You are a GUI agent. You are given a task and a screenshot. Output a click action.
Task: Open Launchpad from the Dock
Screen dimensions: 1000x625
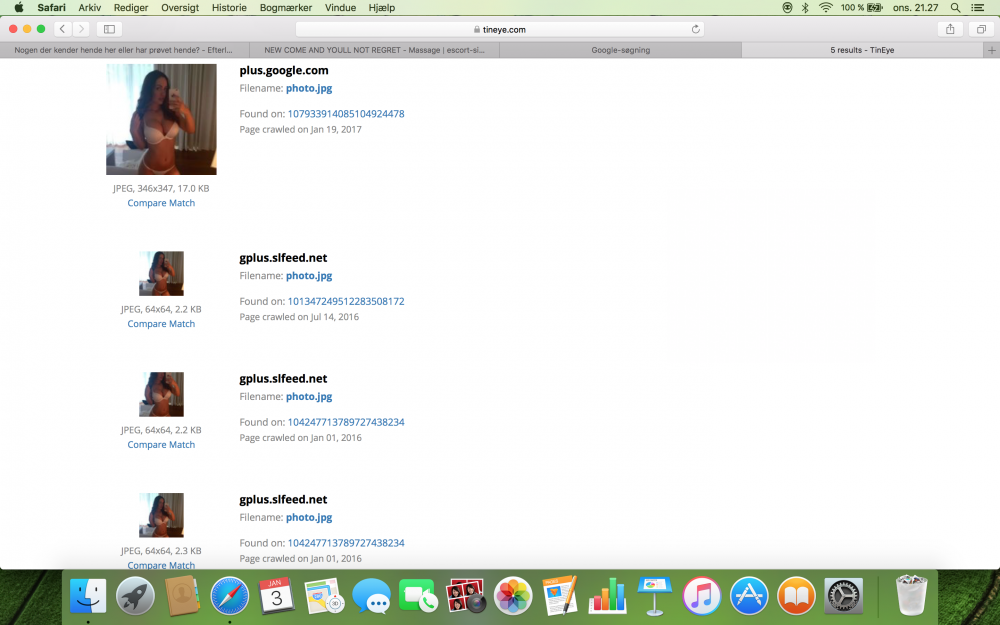pyautogui.click(x=135, y=596)
